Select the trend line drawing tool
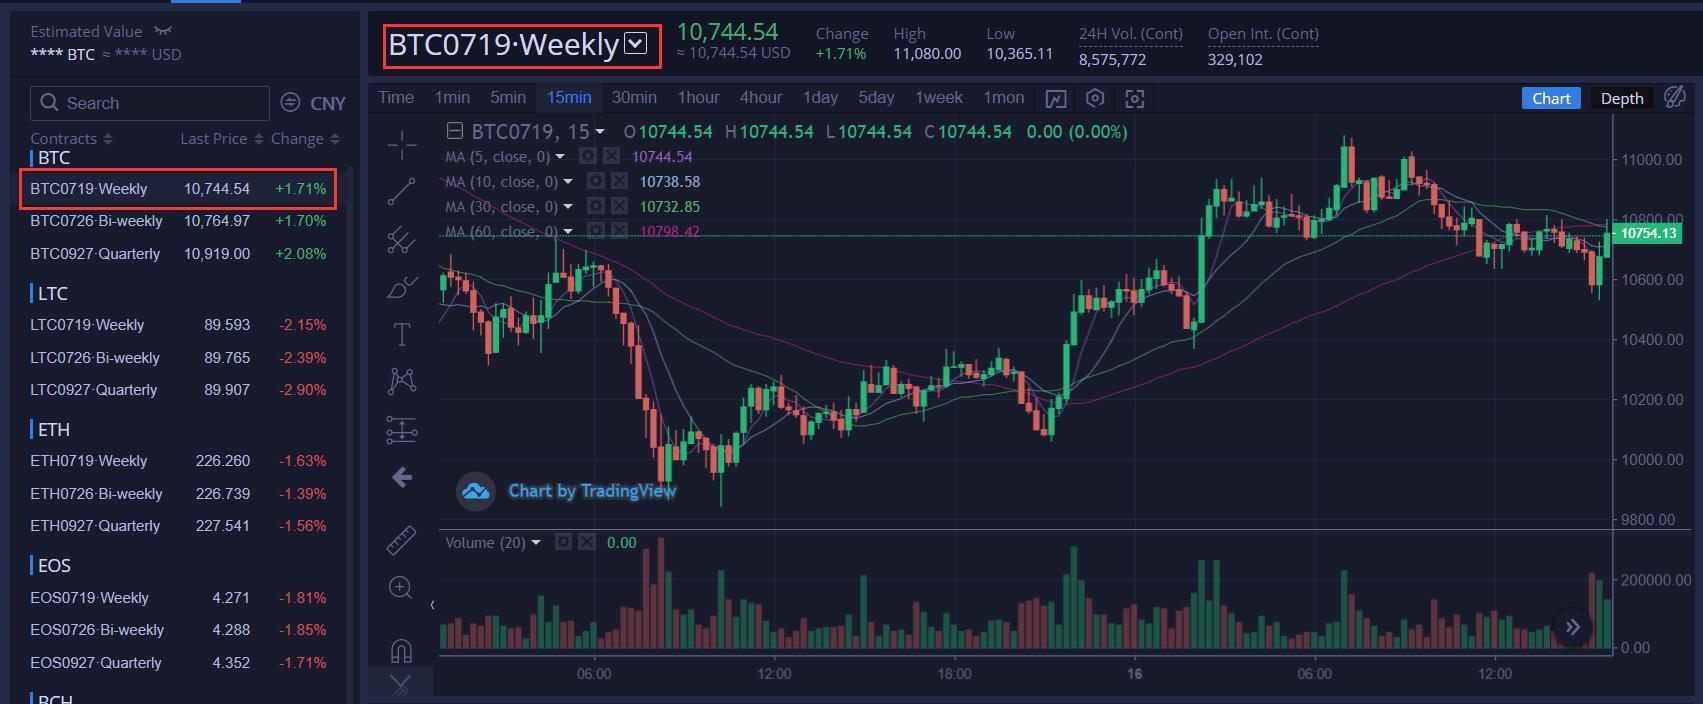 click(402, 192)
